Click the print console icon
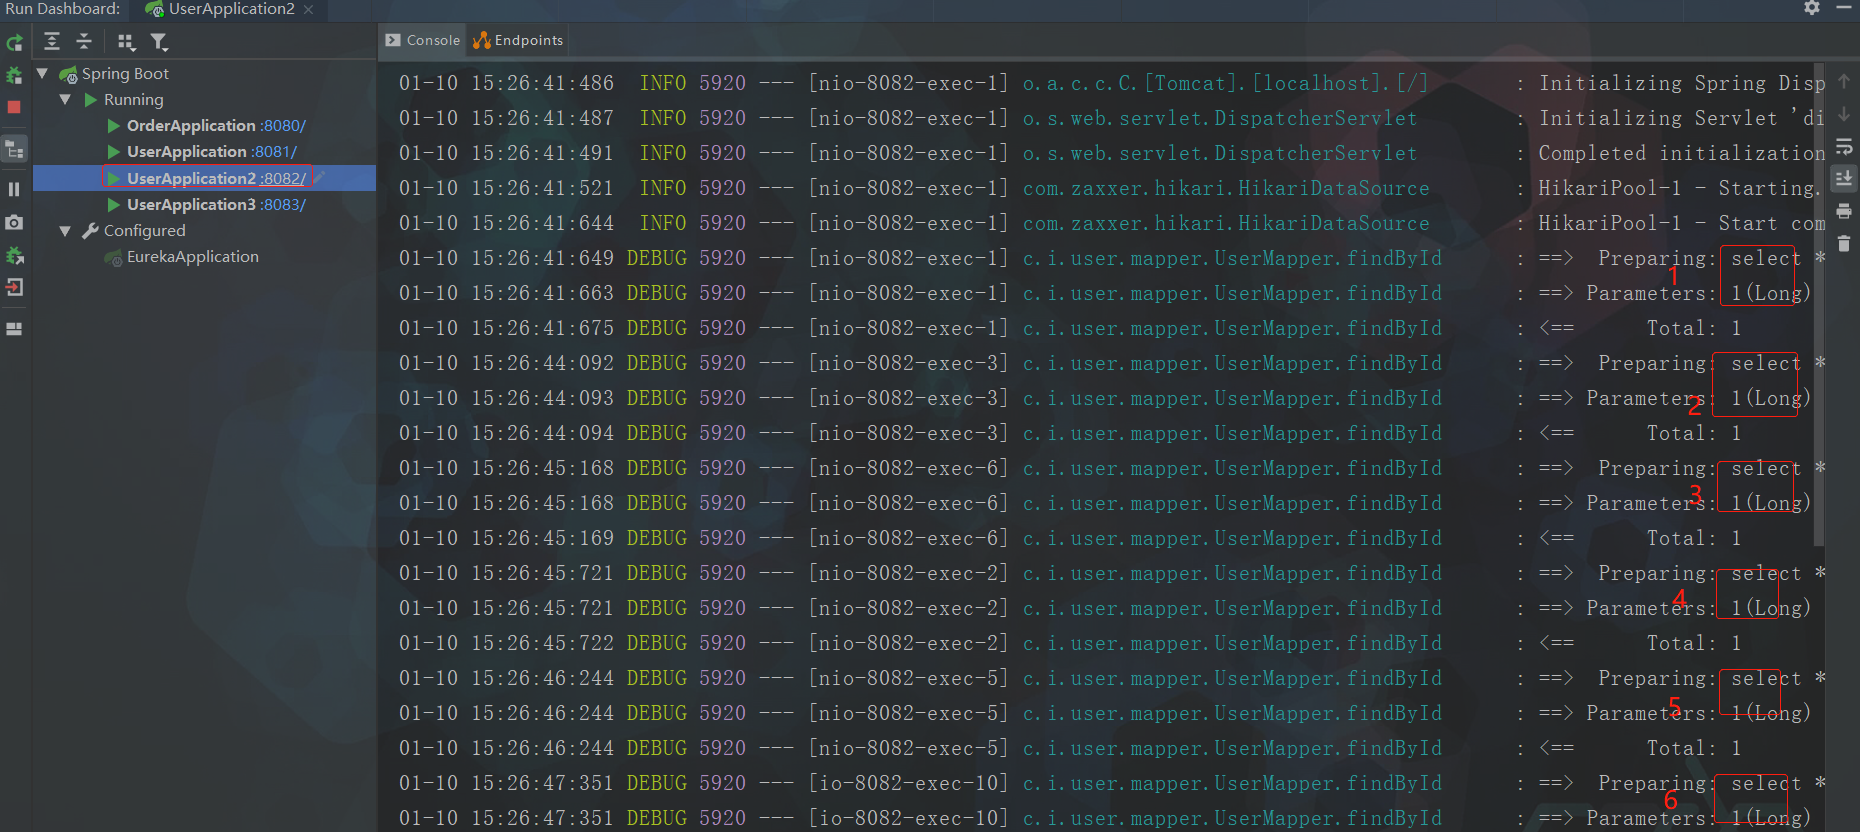The width and height of the screenshot is (1860, 832). pos(1844,211)
